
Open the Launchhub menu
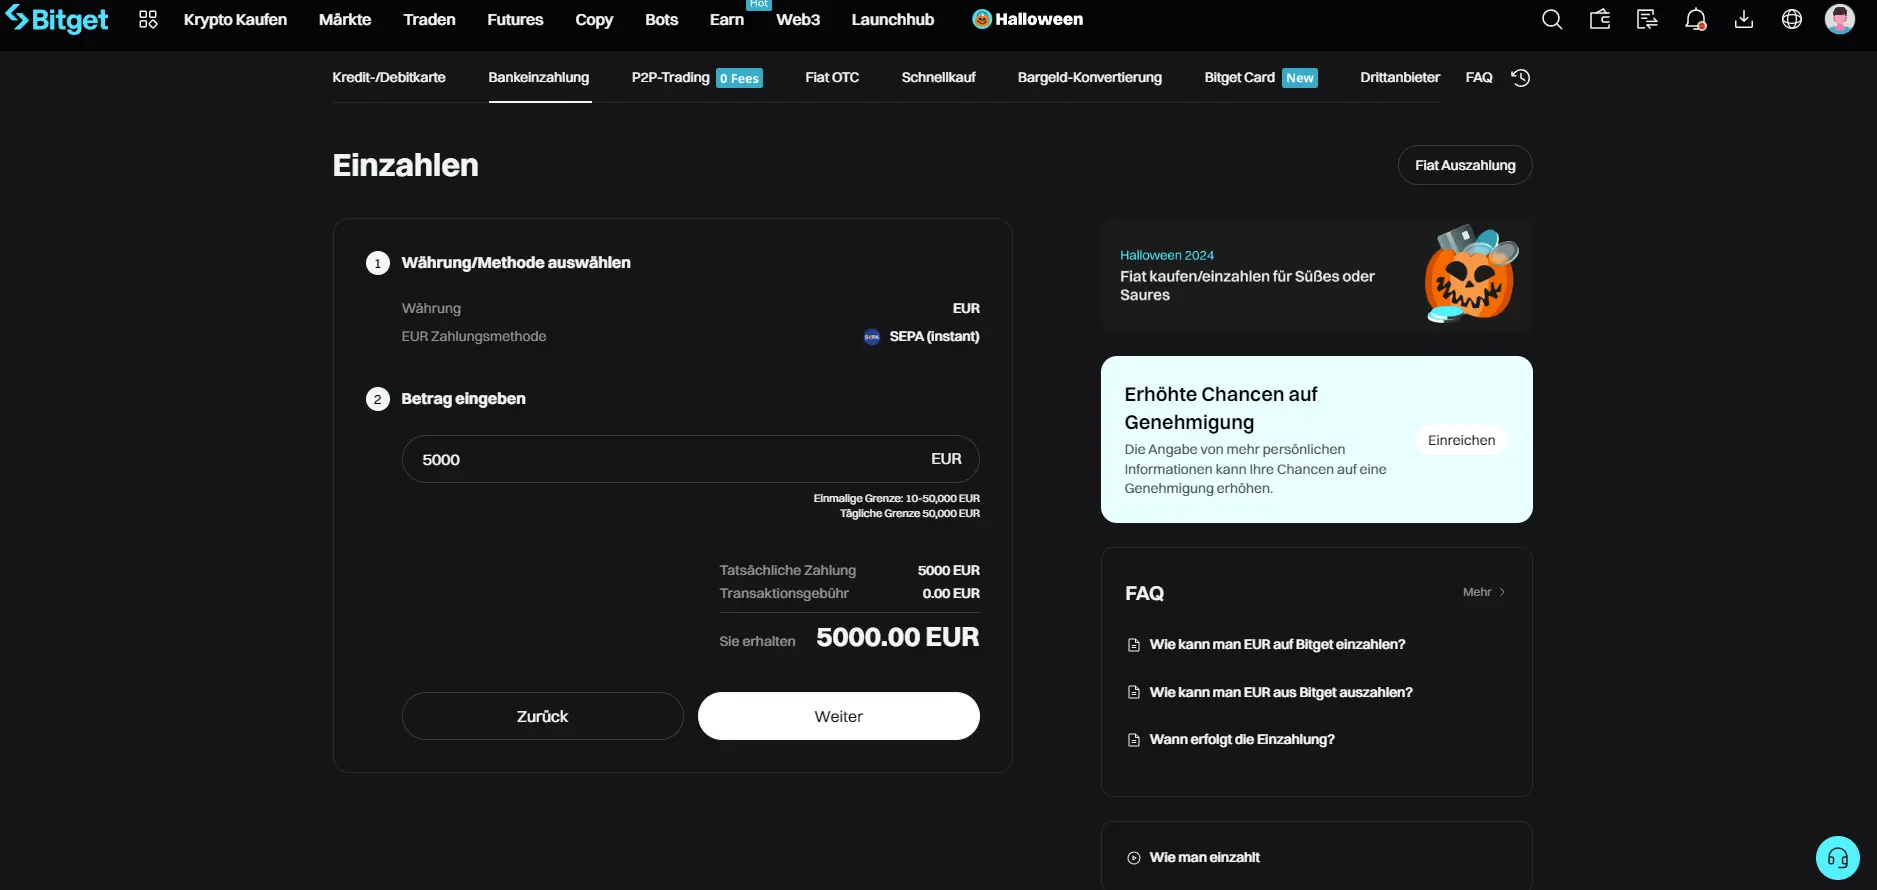892,19
